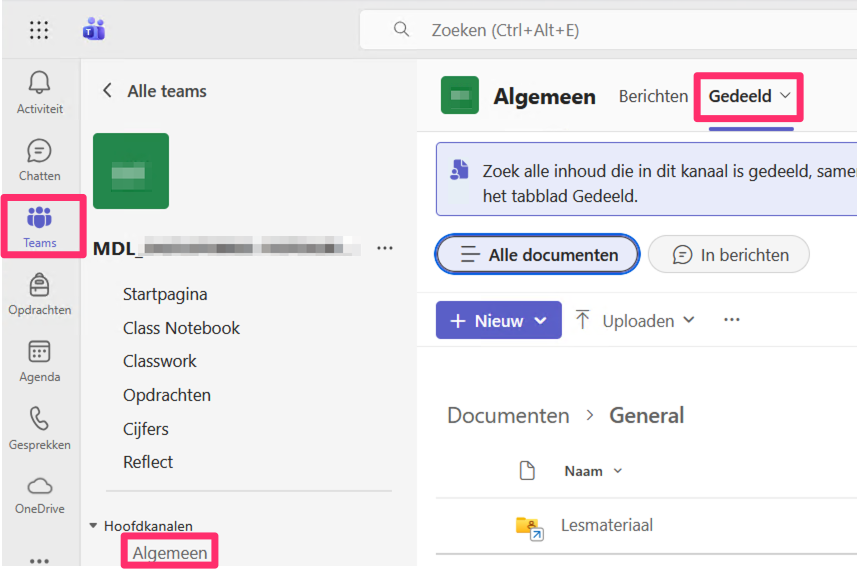Open the Nieuw dropdown button

(x=498, y=320)
